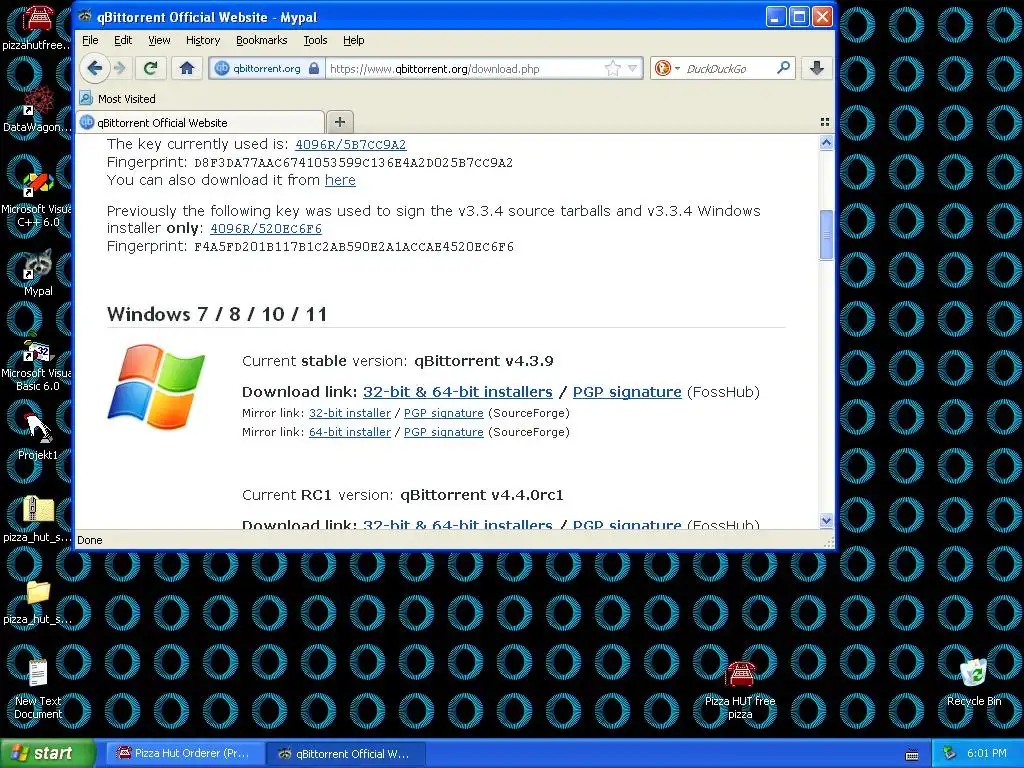
Task: Click the page scrollbar up arrow
Action: click(826, 142)
